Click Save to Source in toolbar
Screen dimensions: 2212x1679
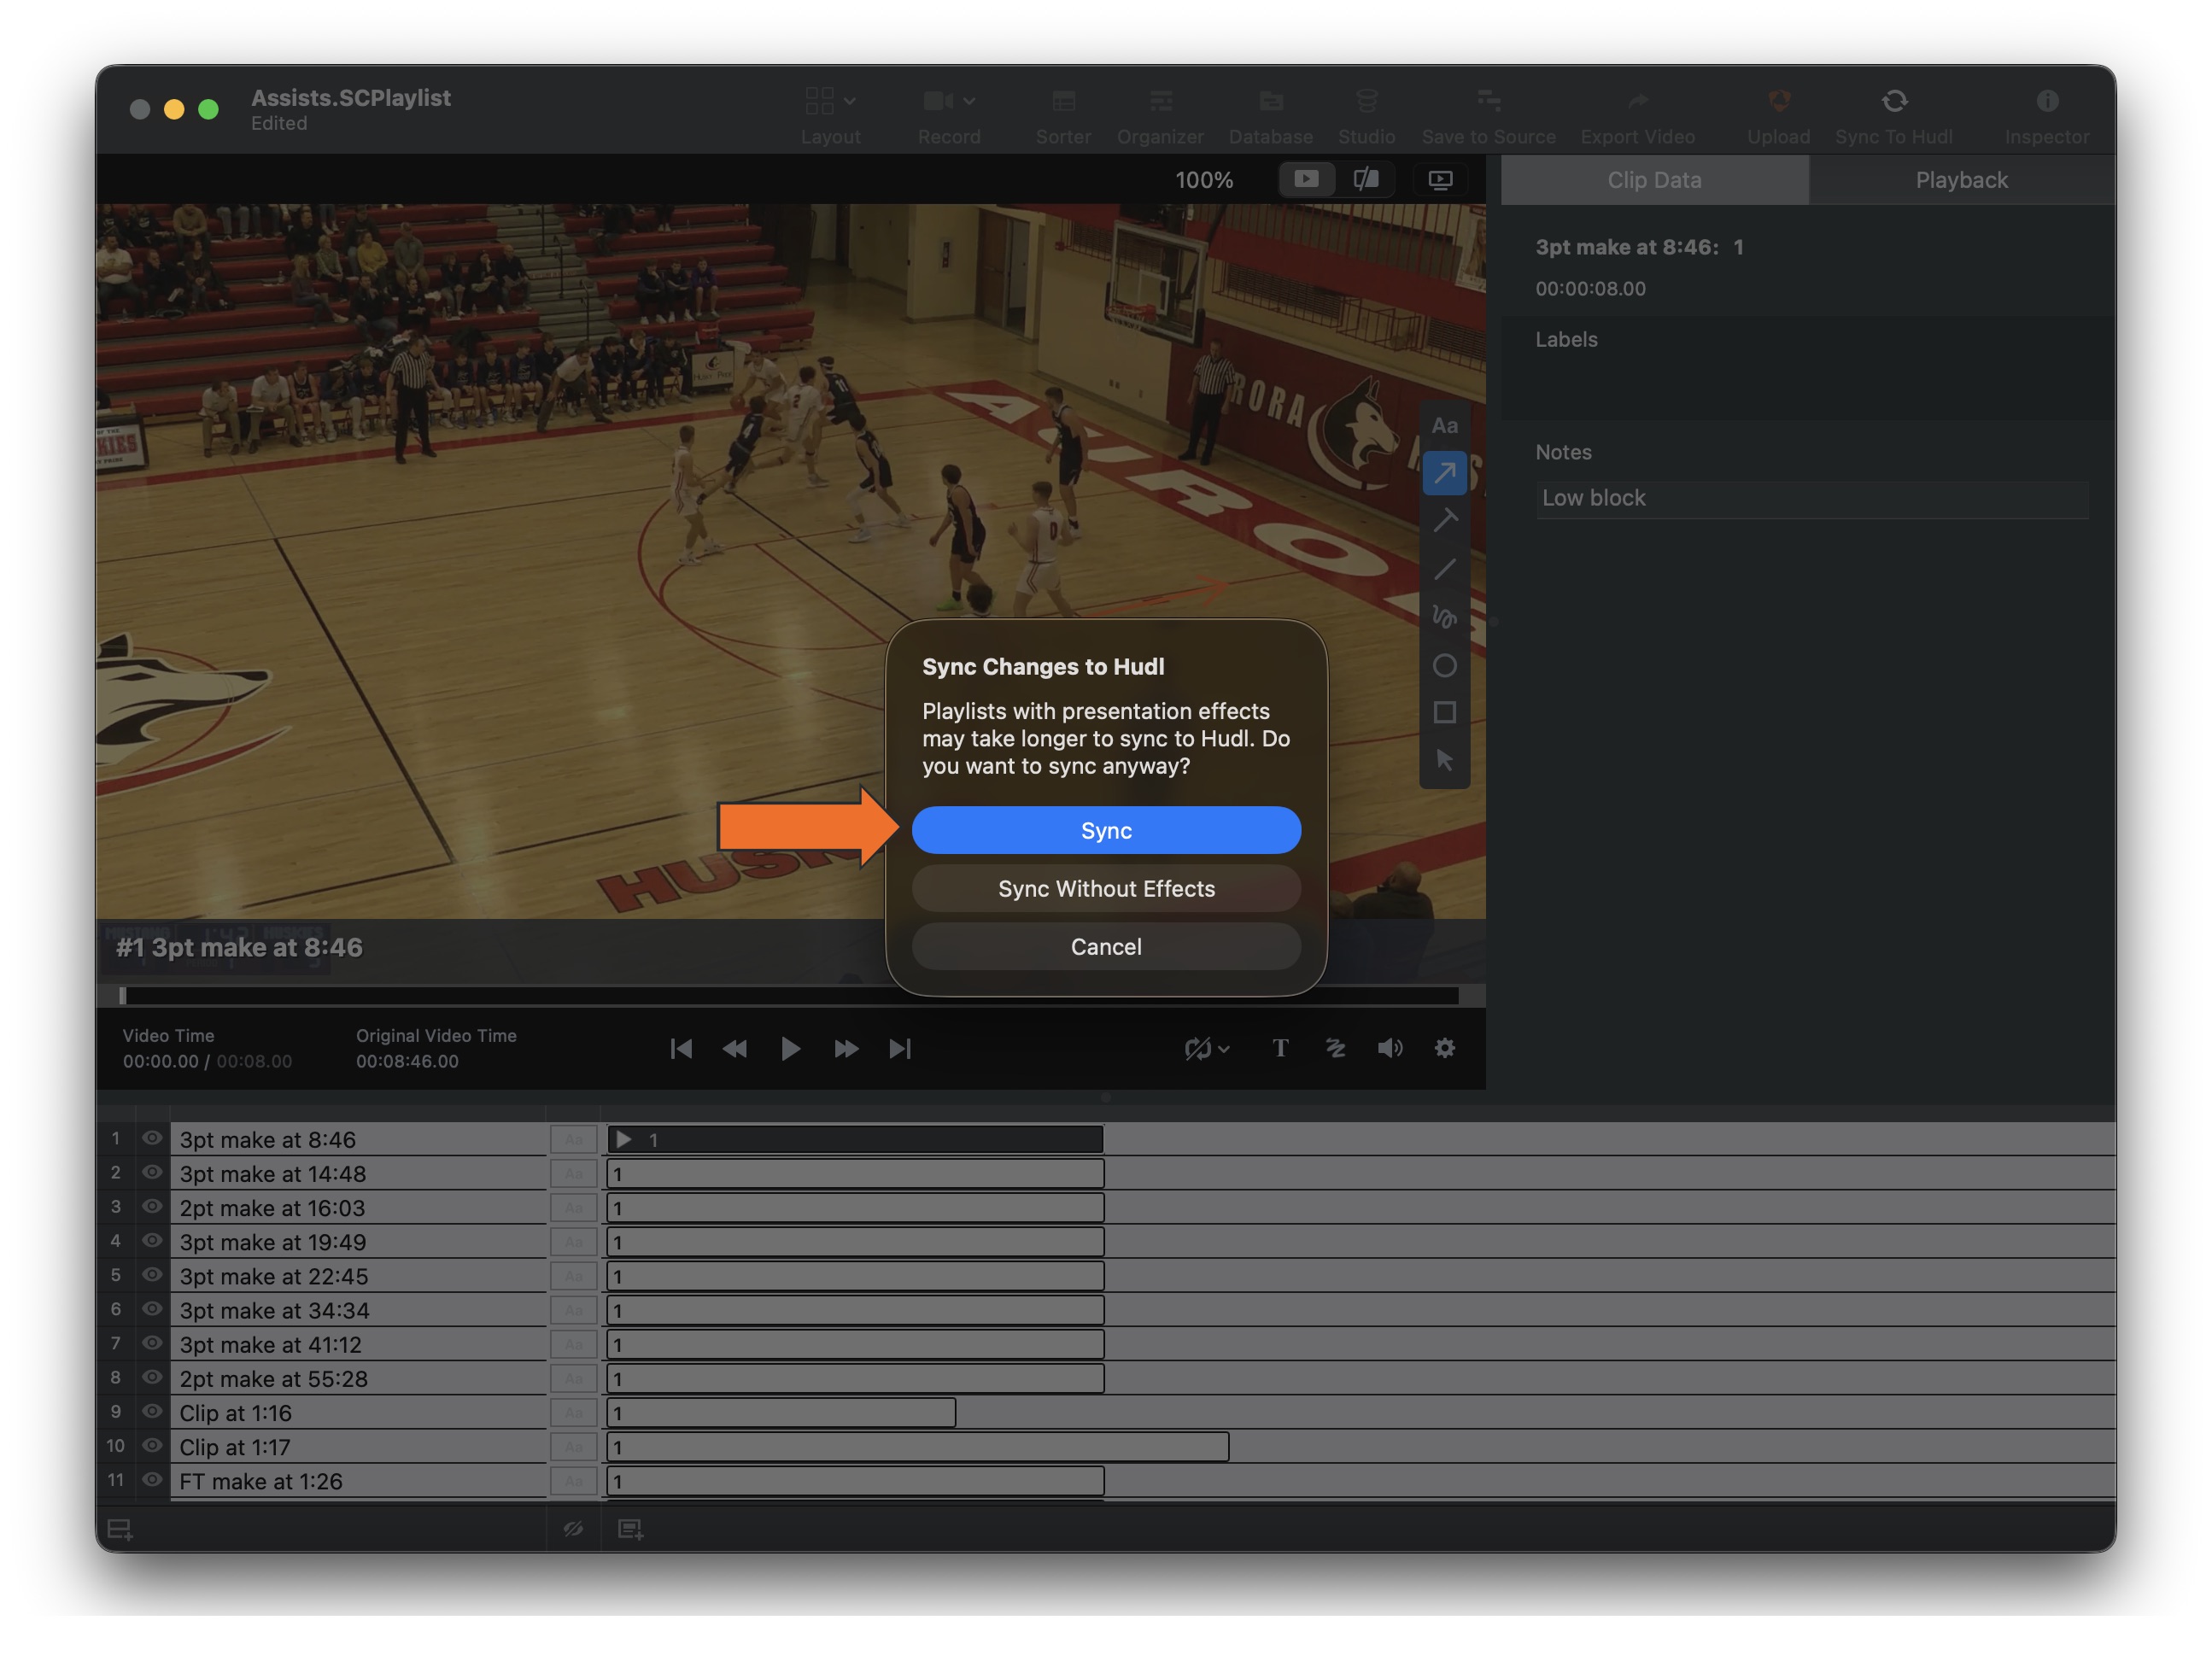(1488, 116)
